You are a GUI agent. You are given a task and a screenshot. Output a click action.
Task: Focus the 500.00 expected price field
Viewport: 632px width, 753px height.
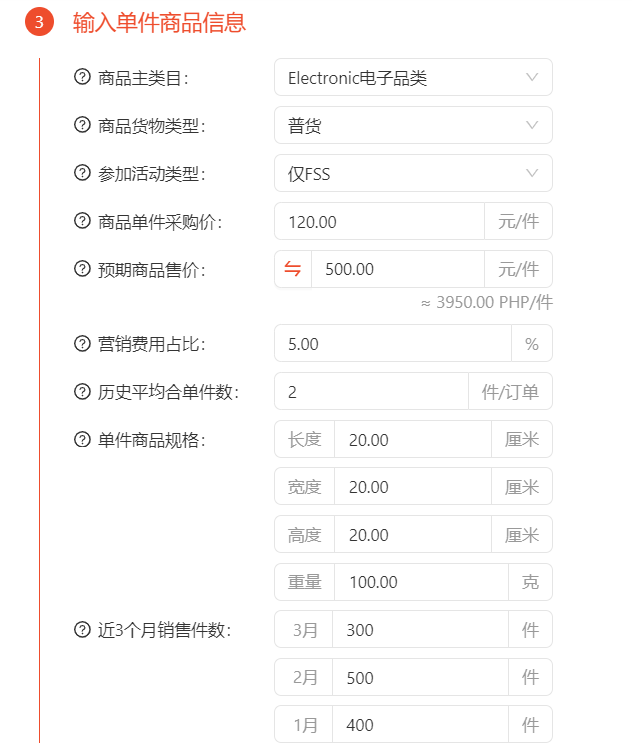coord(398,269)
